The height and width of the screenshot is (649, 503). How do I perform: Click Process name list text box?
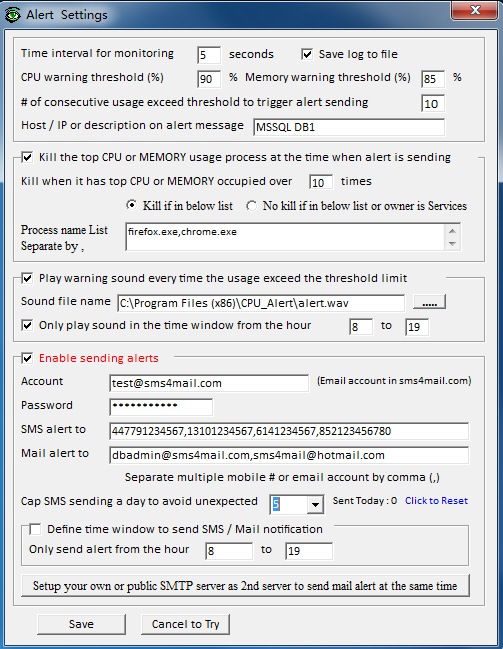[x=285, y=237]
